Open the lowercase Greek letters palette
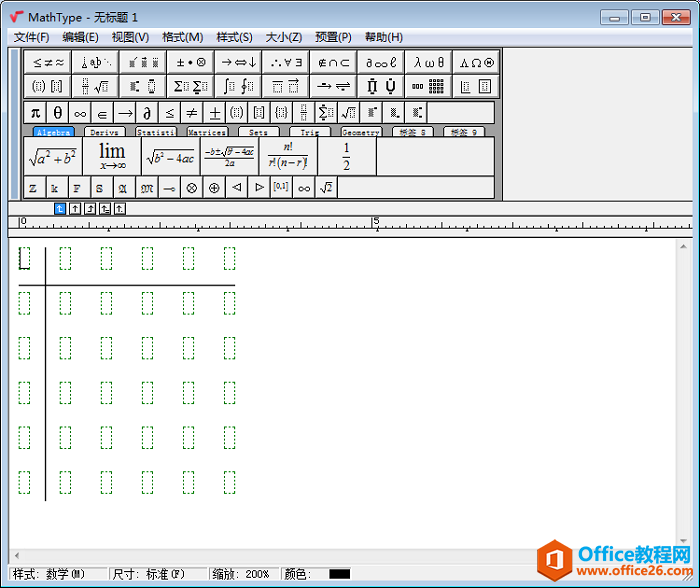 (x=429, y=63)
